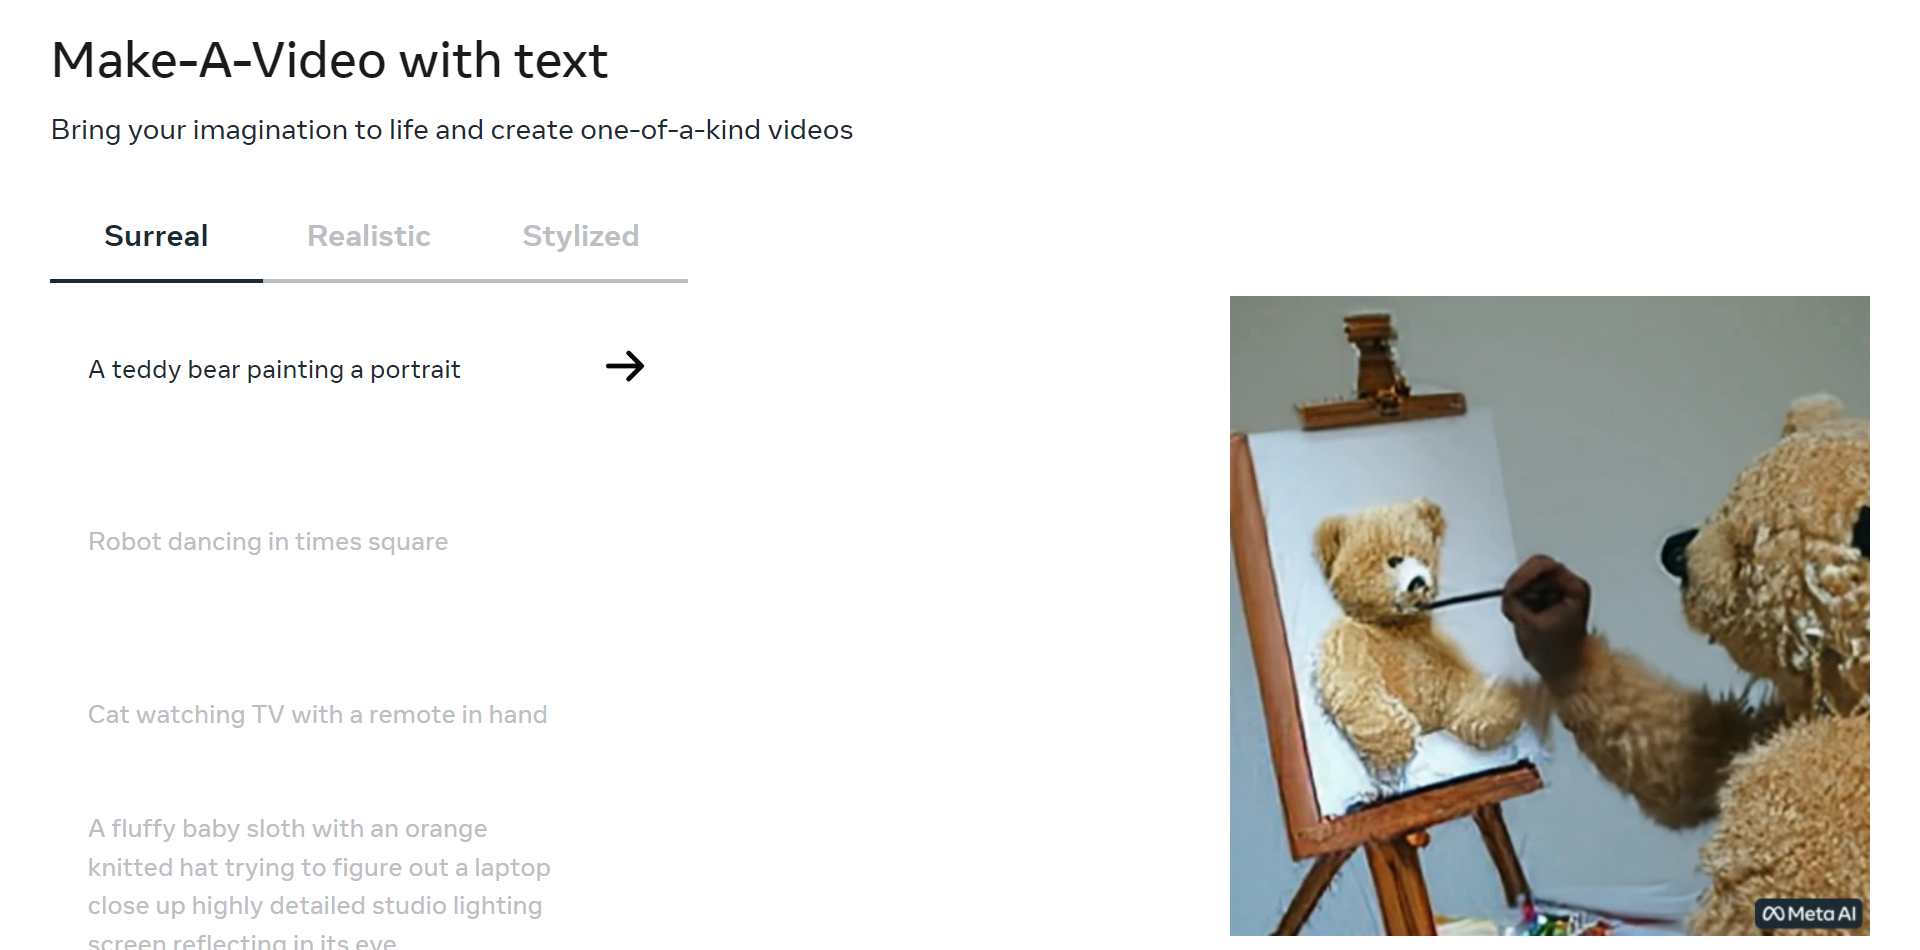This screenshot has width=1920, height=950.
Task: Select the Stylized tab
Action: [580, 236]
